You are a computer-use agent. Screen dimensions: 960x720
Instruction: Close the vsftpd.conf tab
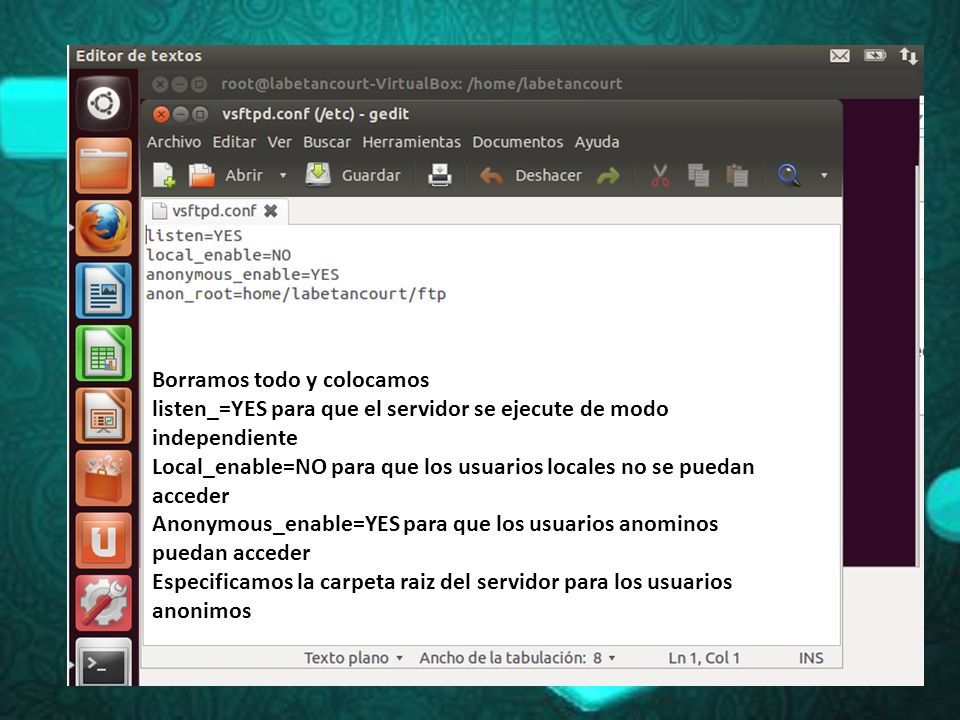pyautogui.click(x=271, y=211)
